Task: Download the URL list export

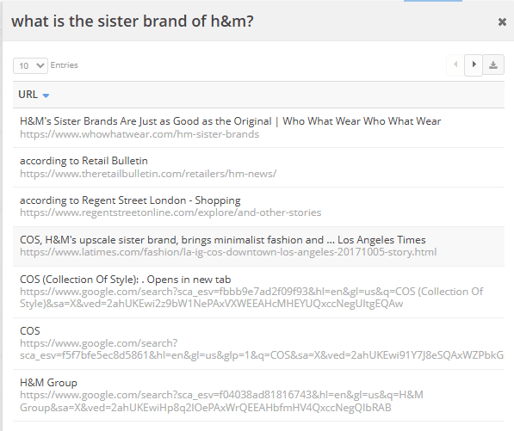Action: pyautogui.click(x=493, y=65)
